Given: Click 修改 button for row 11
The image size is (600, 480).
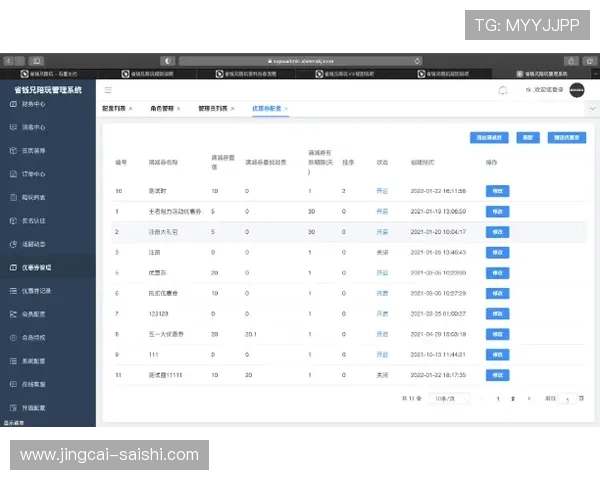Looking at the screenshot, I should tap(497, 375).
